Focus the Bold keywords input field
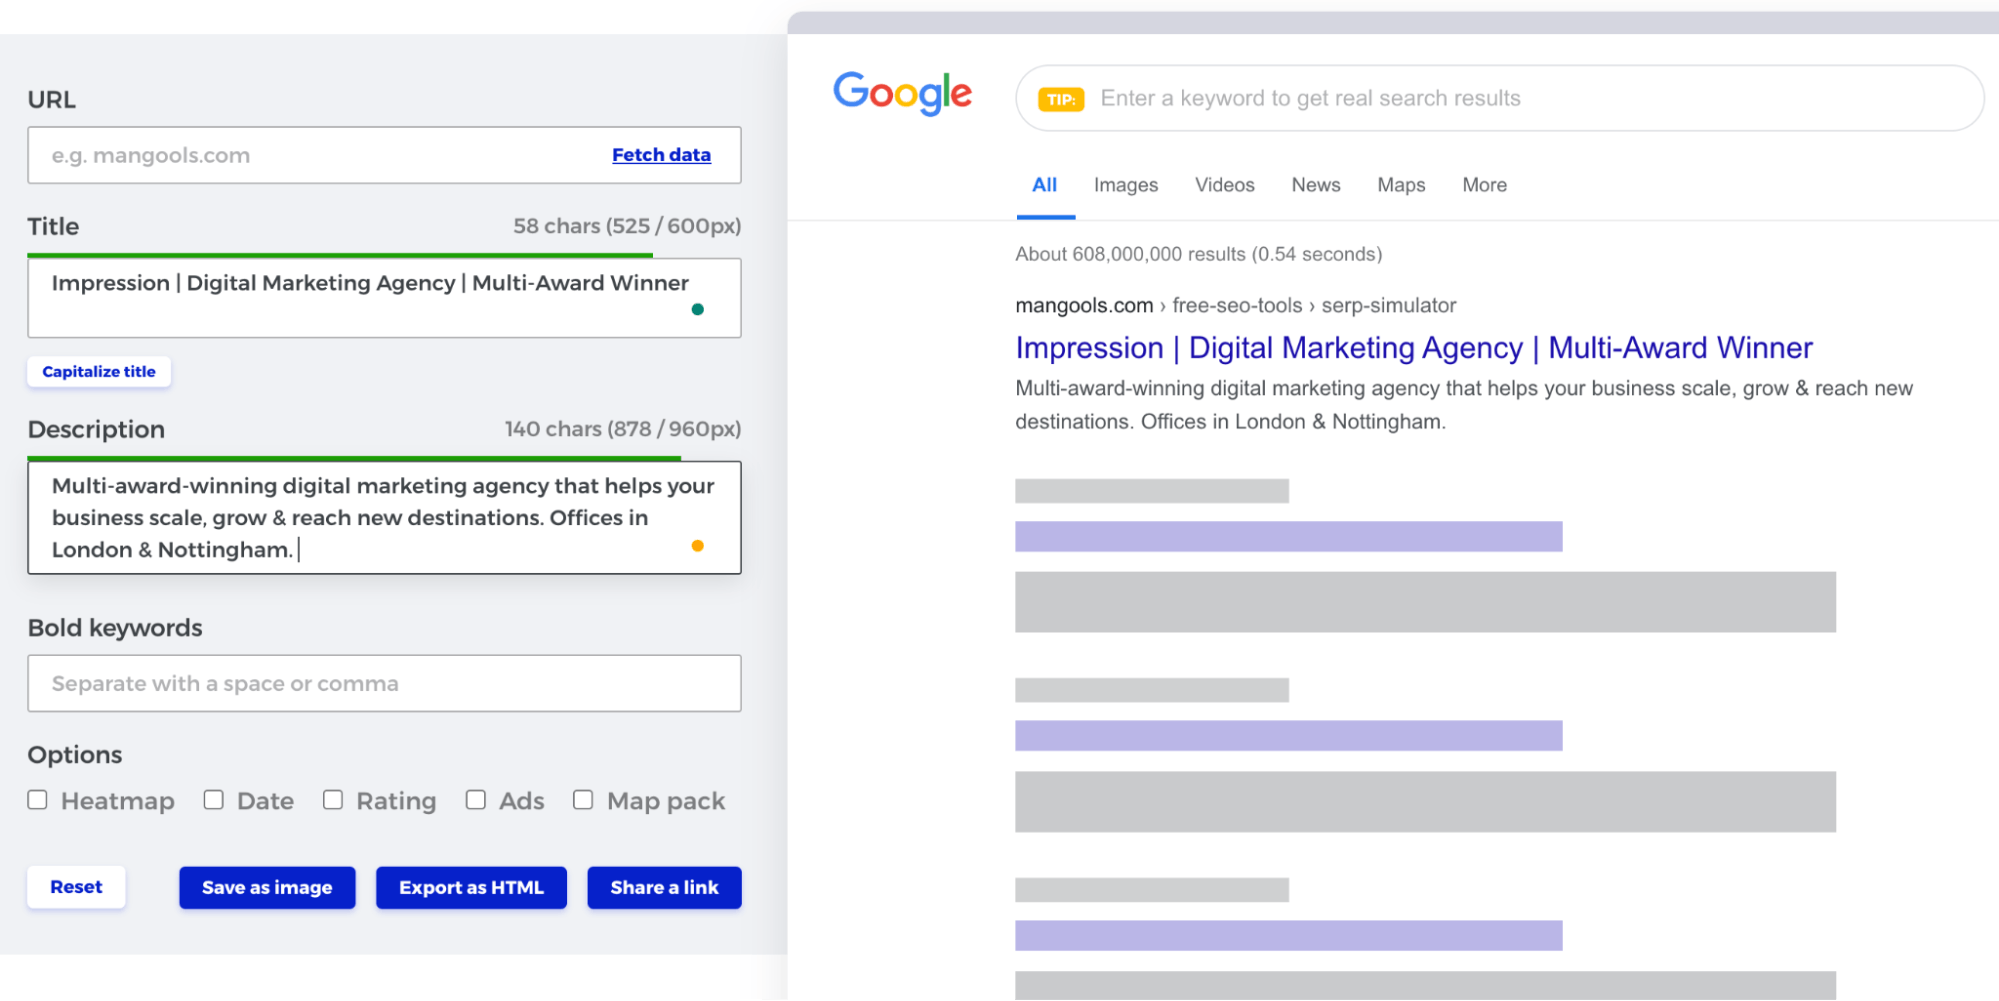The image size is (1999, 1001). click(384, 683)
